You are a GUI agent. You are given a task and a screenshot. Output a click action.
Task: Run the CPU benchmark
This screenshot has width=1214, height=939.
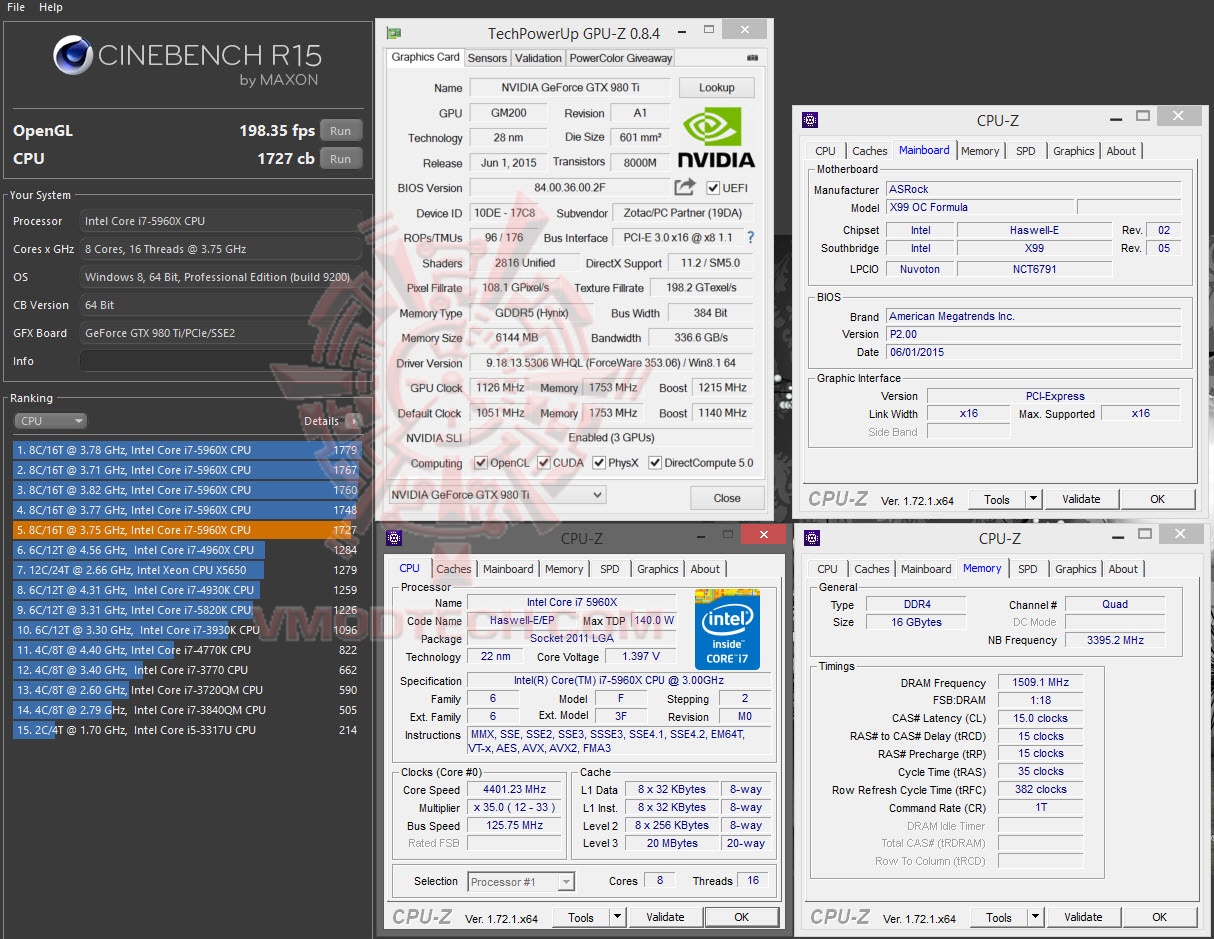[341, 158]
